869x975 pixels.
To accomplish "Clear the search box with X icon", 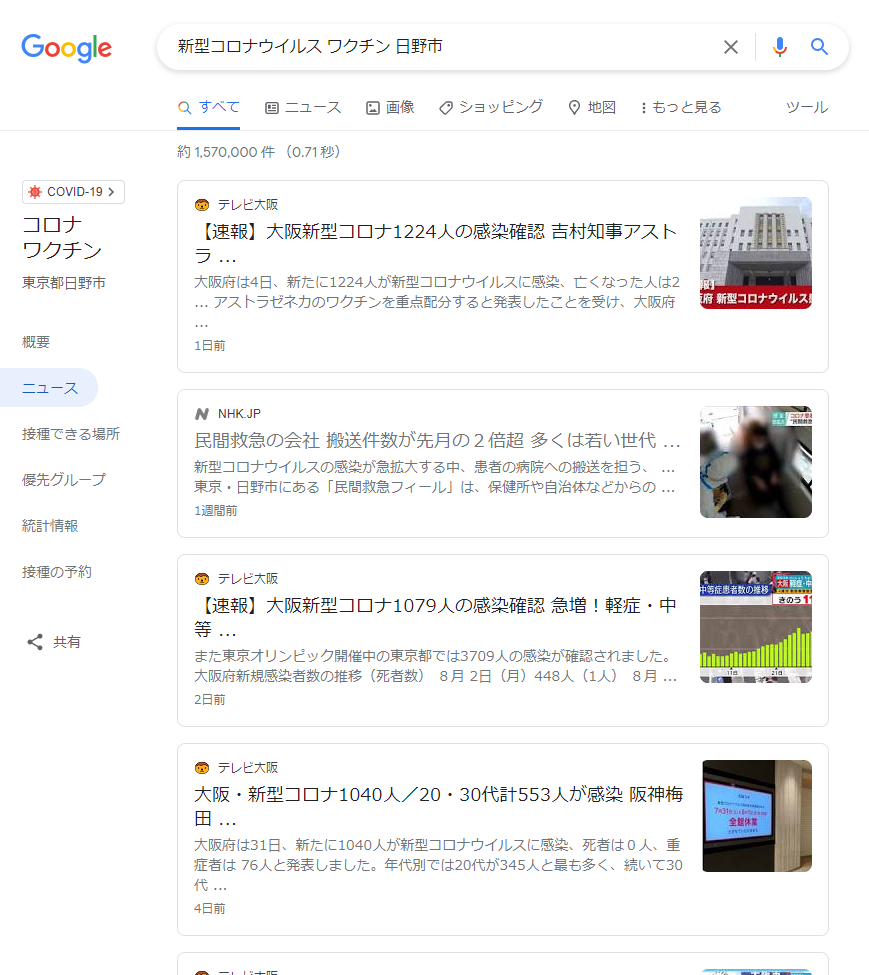I will (x=731, y=47).
